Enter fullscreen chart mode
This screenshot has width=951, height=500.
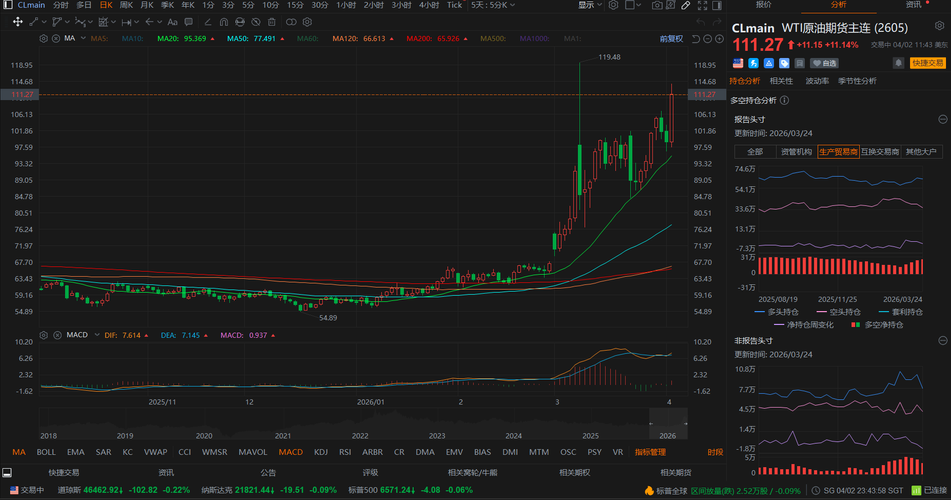click(702, 5)
